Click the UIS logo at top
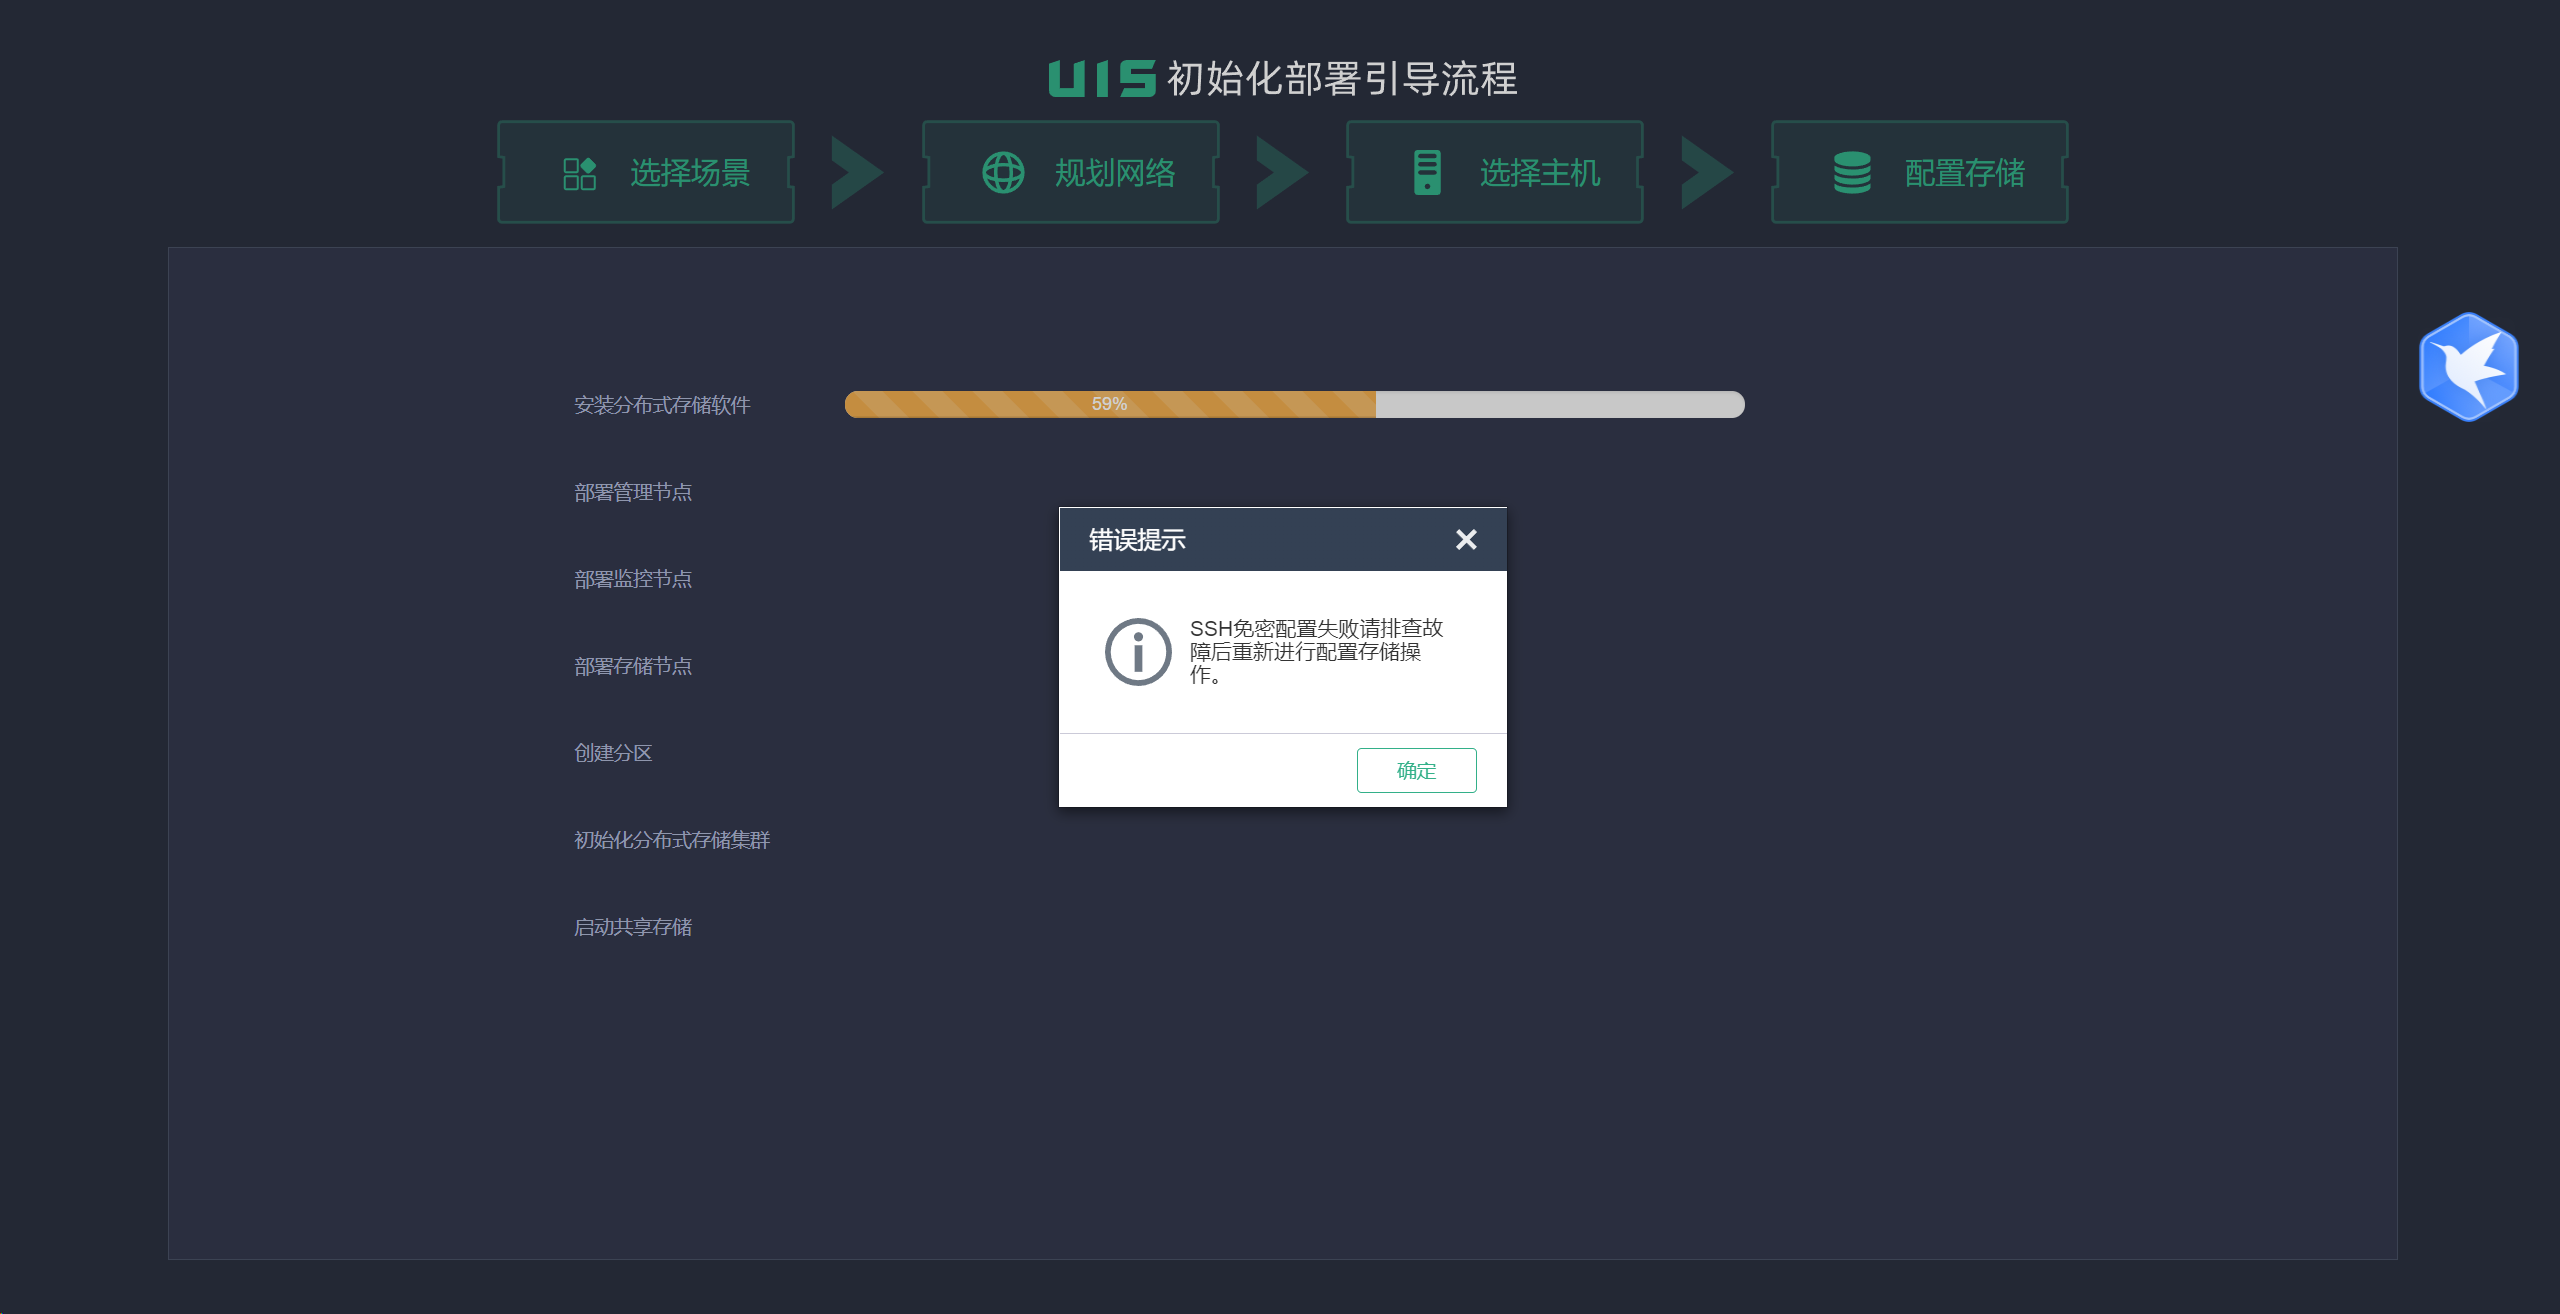This screenshot has width=2560, height=1314. (1102, 79)
